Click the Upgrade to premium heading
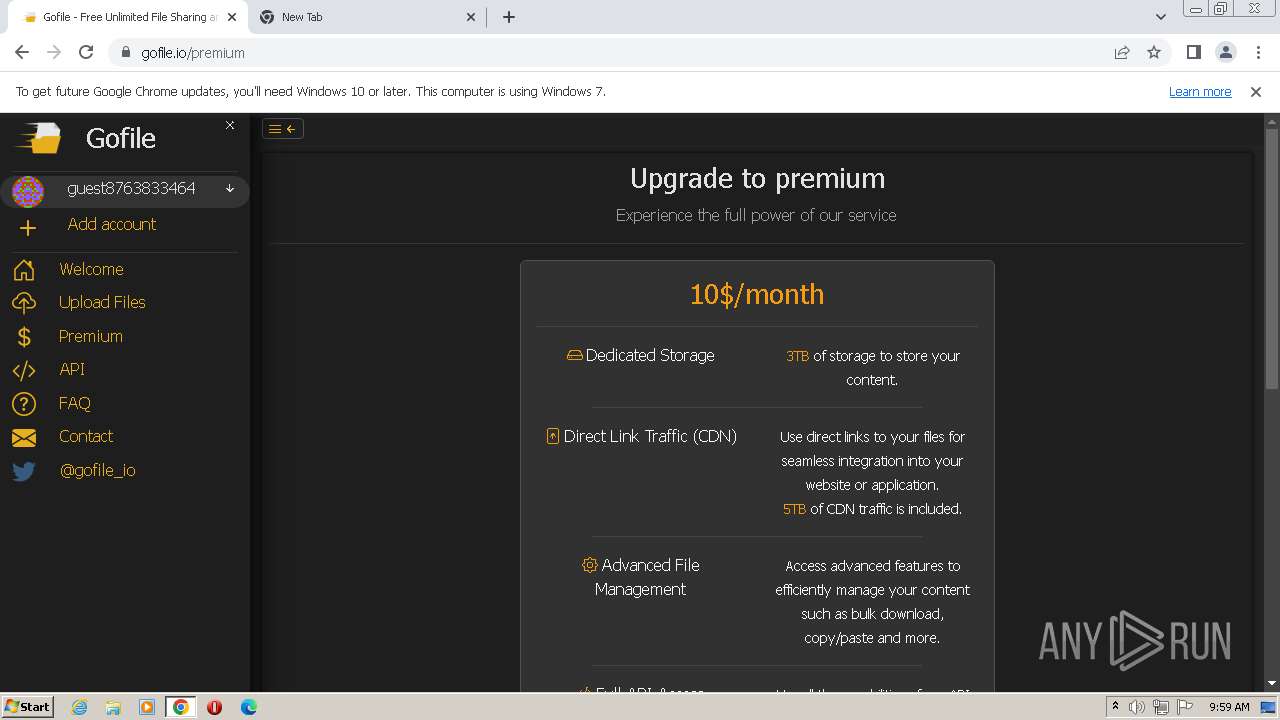This screenshot has width=1280, height=720. [757, 178]
